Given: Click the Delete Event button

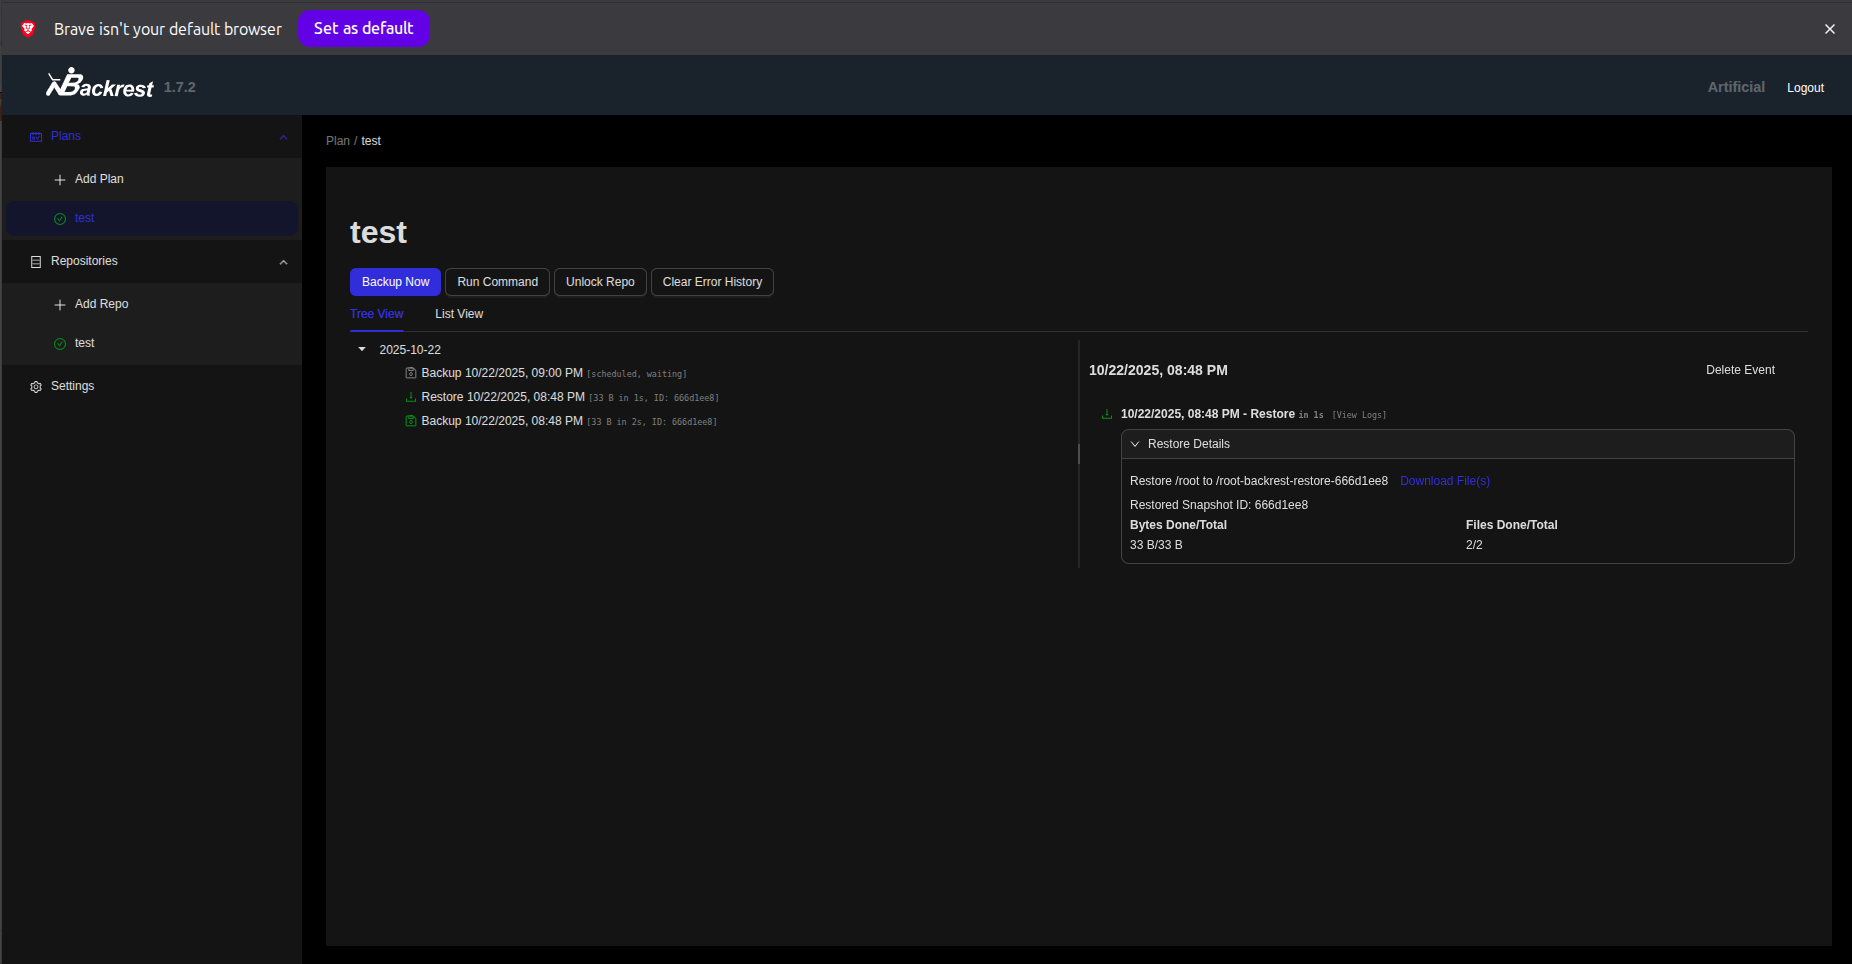Looking at the screenshot, I should (x=1740, y=370).
